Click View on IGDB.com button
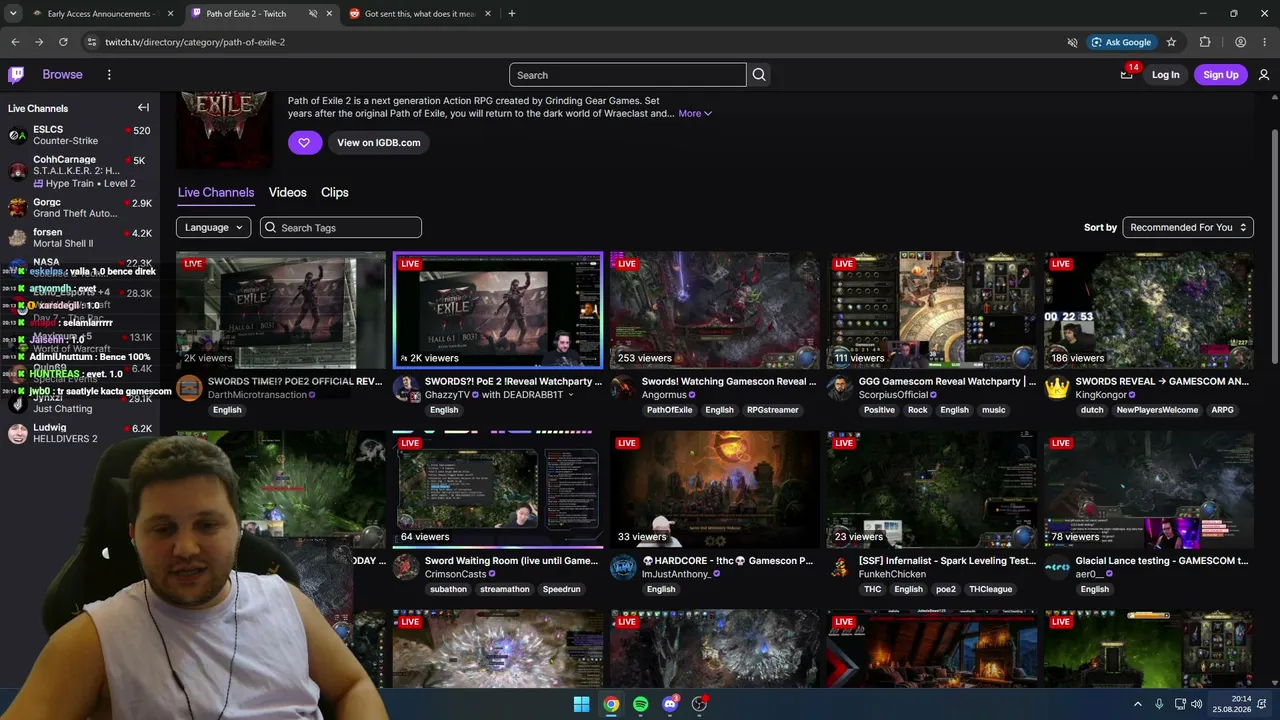1280x720 pixels. point(378,143)
